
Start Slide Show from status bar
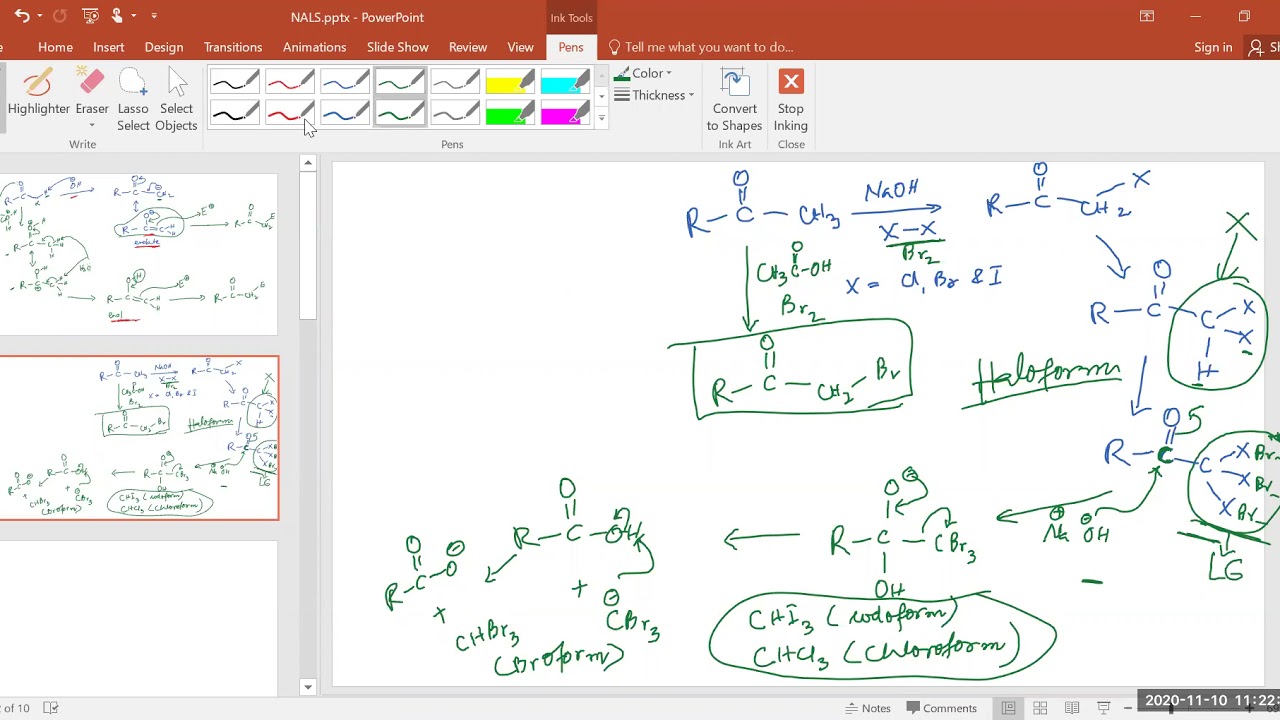point(1104,708)
